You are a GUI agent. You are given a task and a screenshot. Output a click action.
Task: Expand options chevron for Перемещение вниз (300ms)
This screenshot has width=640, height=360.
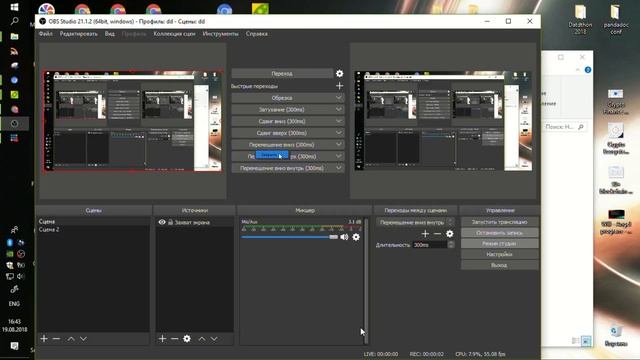point(338,144)
